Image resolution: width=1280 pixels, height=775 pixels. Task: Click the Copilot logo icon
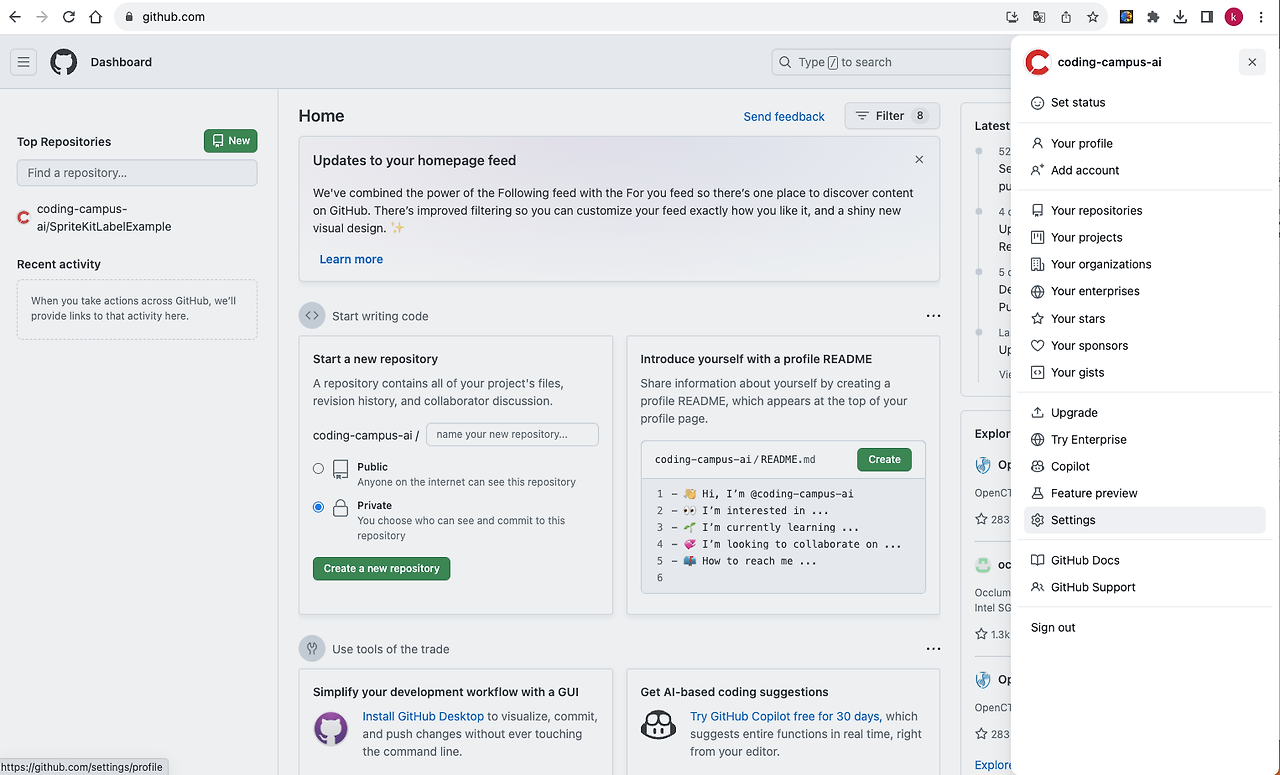(x=658, y=727)
